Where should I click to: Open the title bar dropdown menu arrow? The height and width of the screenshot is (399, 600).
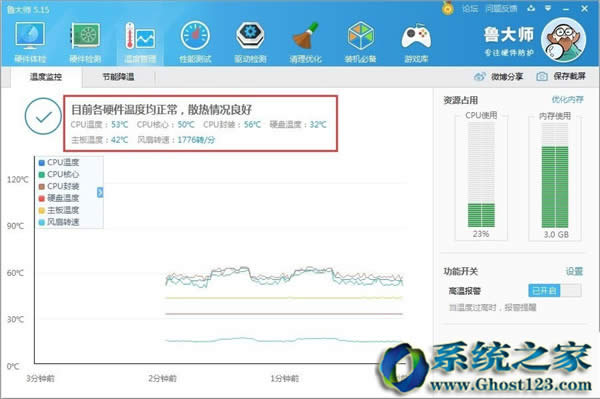pos(548,8)
